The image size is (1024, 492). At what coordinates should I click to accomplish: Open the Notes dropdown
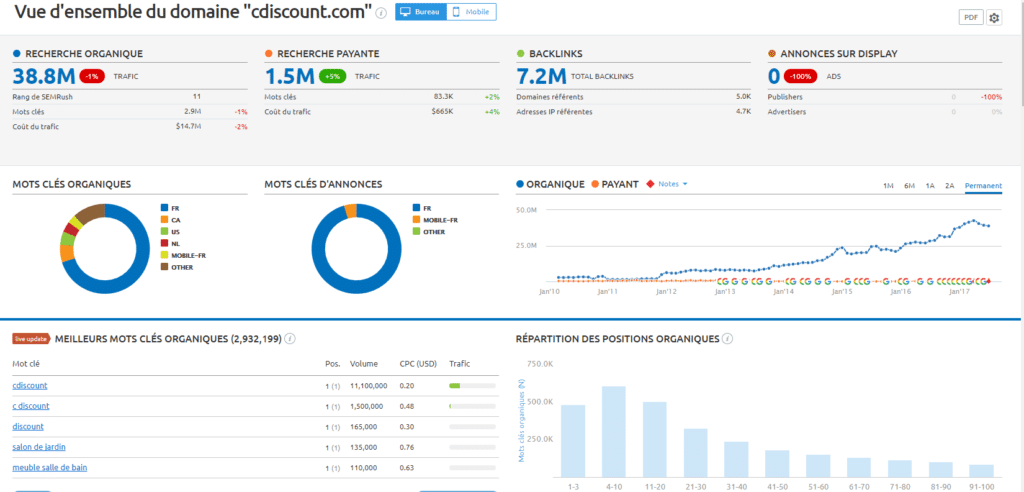pos(673,184)
